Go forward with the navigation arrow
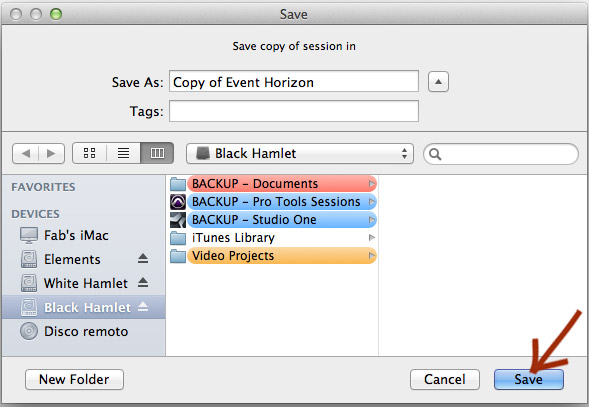Screen dimensions: 589x407 51,153
